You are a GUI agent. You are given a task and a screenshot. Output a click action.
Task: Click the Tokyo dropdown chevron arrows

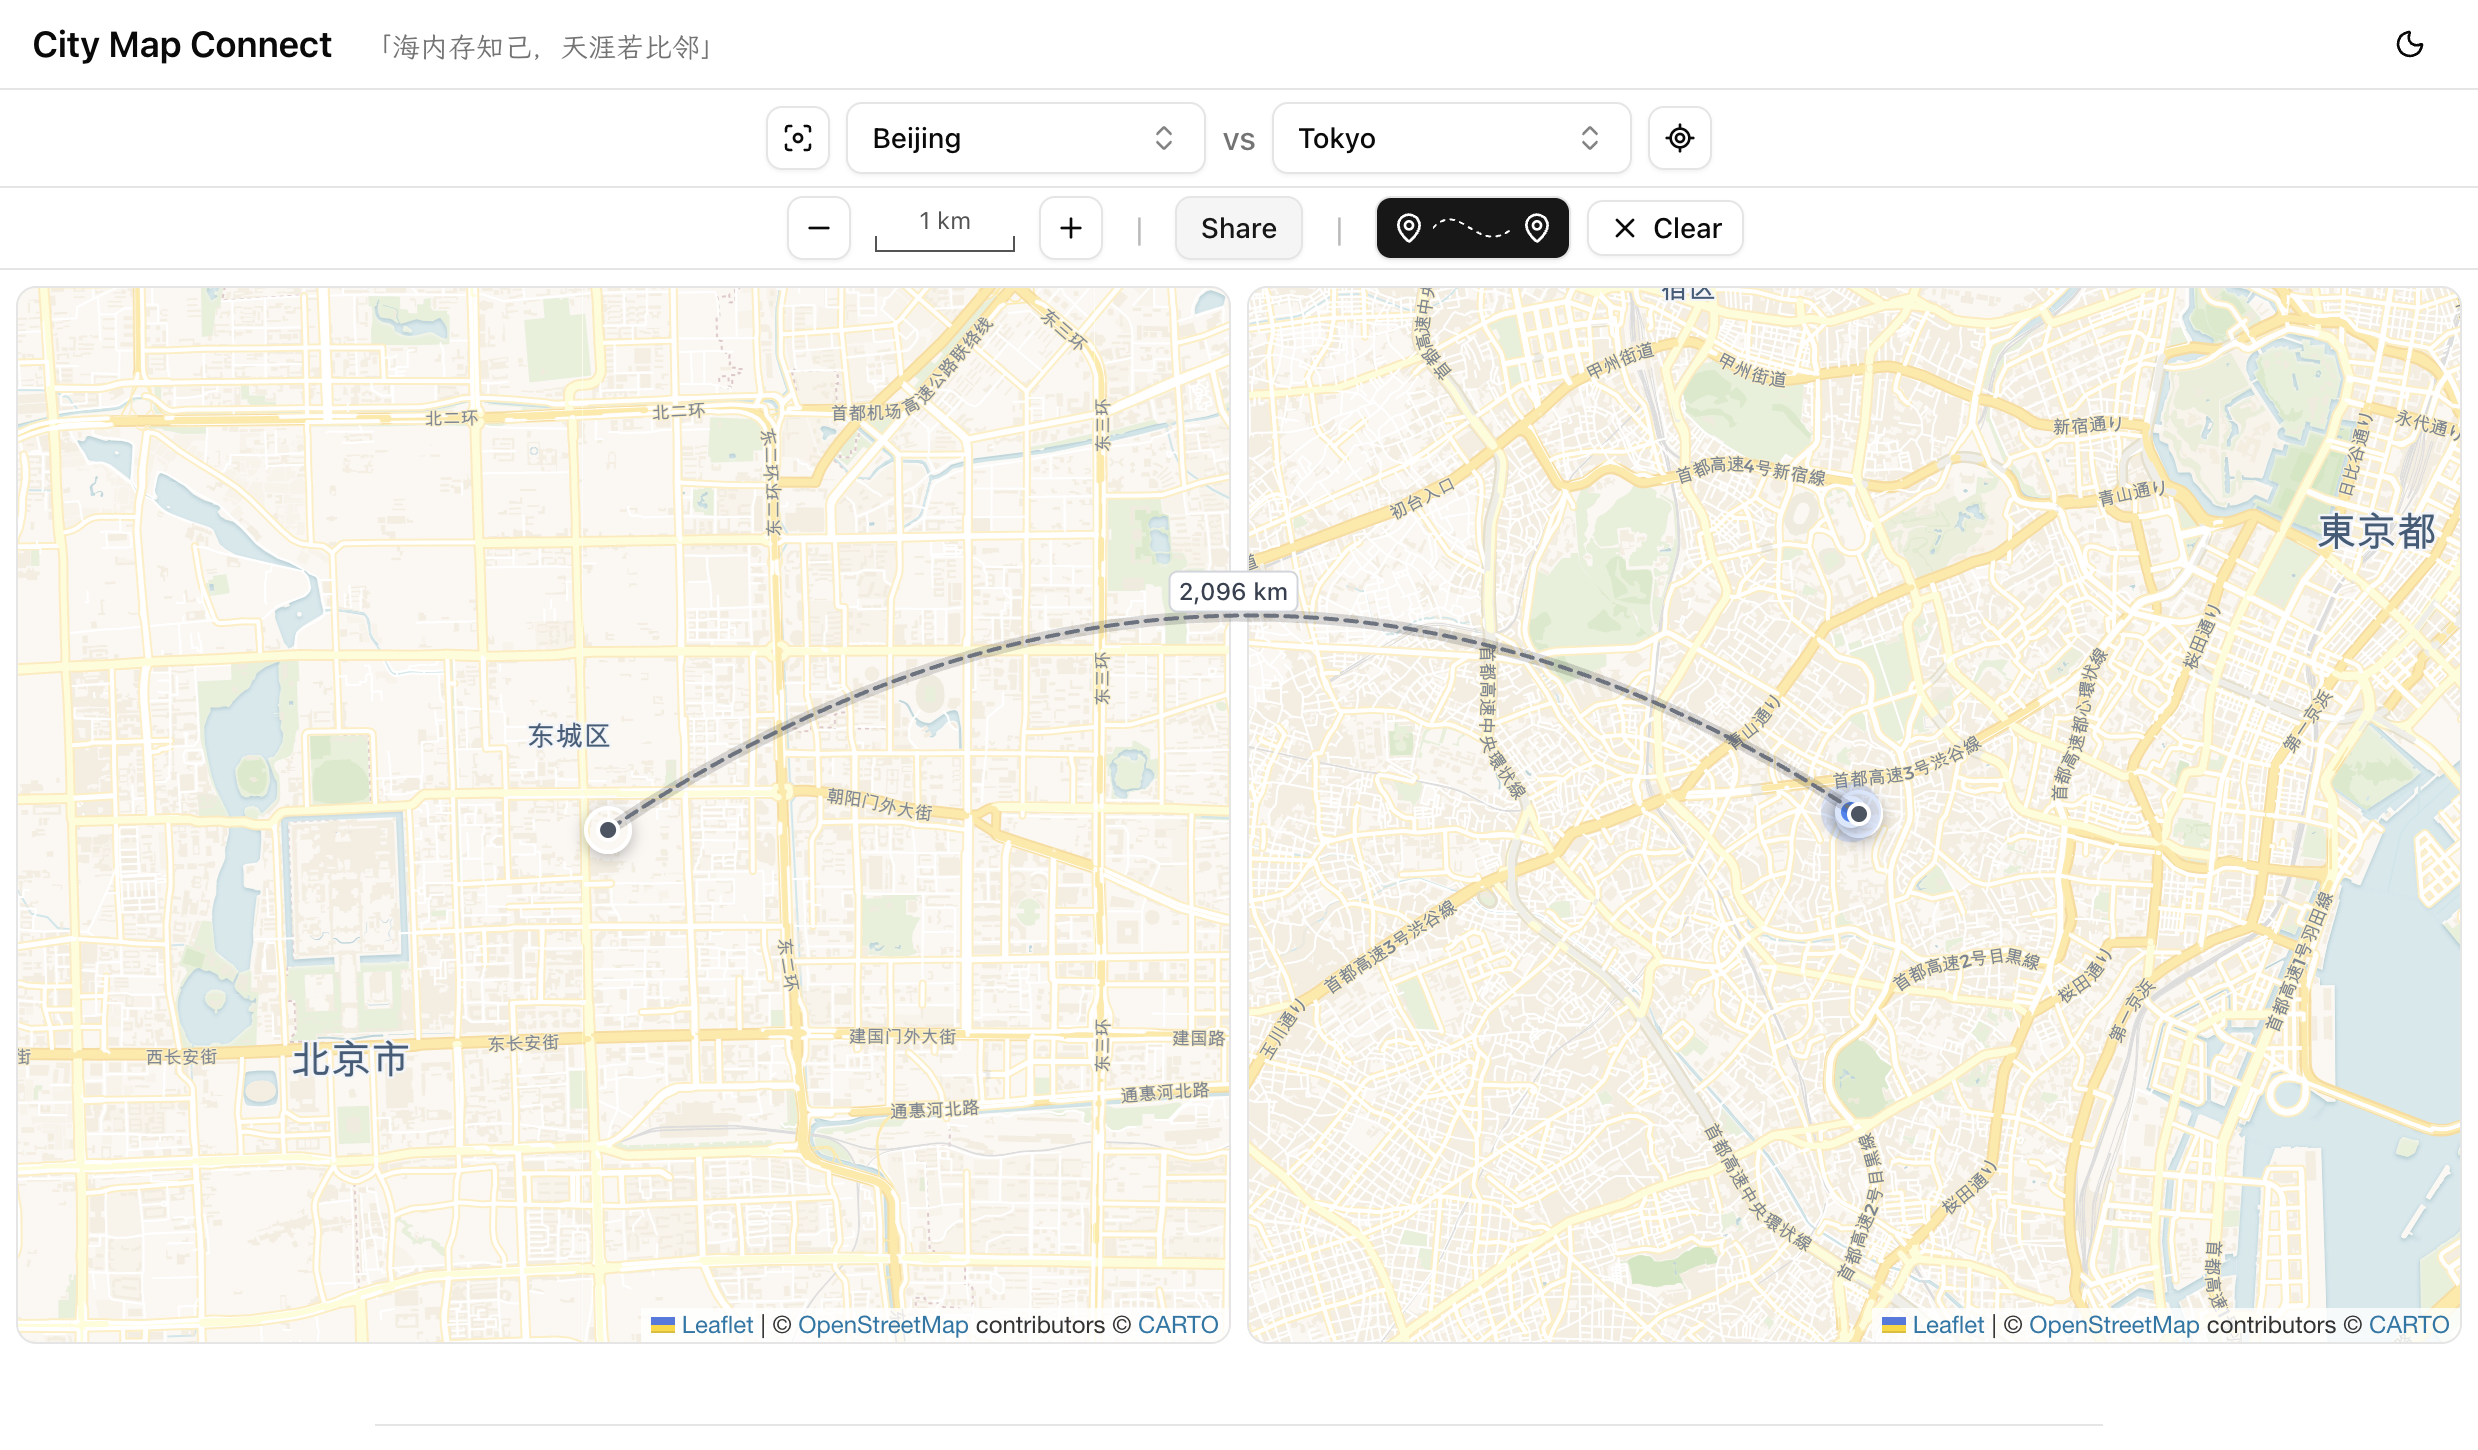(x=1589, y=138)
